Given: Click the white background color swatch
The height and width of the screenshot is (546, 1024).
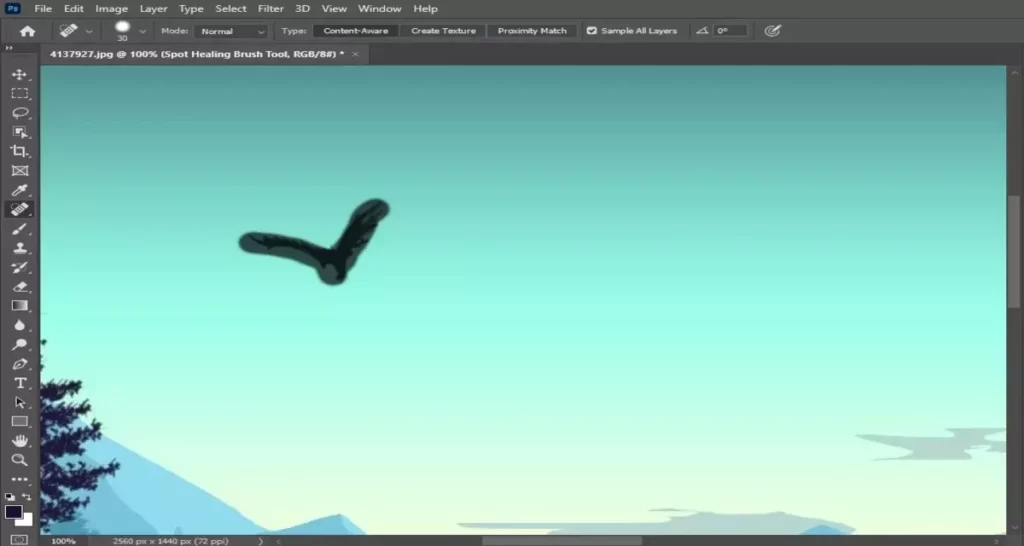Looking at the screenshot, I should pyautogui.click(x=26, y=521).
